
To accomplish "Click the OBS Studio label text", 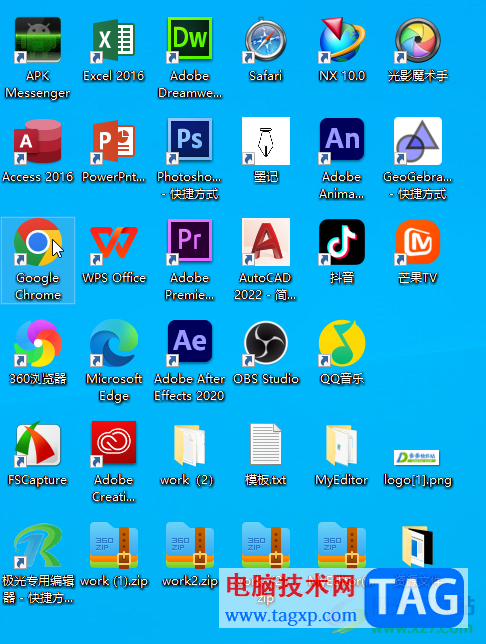I will 266,378.
